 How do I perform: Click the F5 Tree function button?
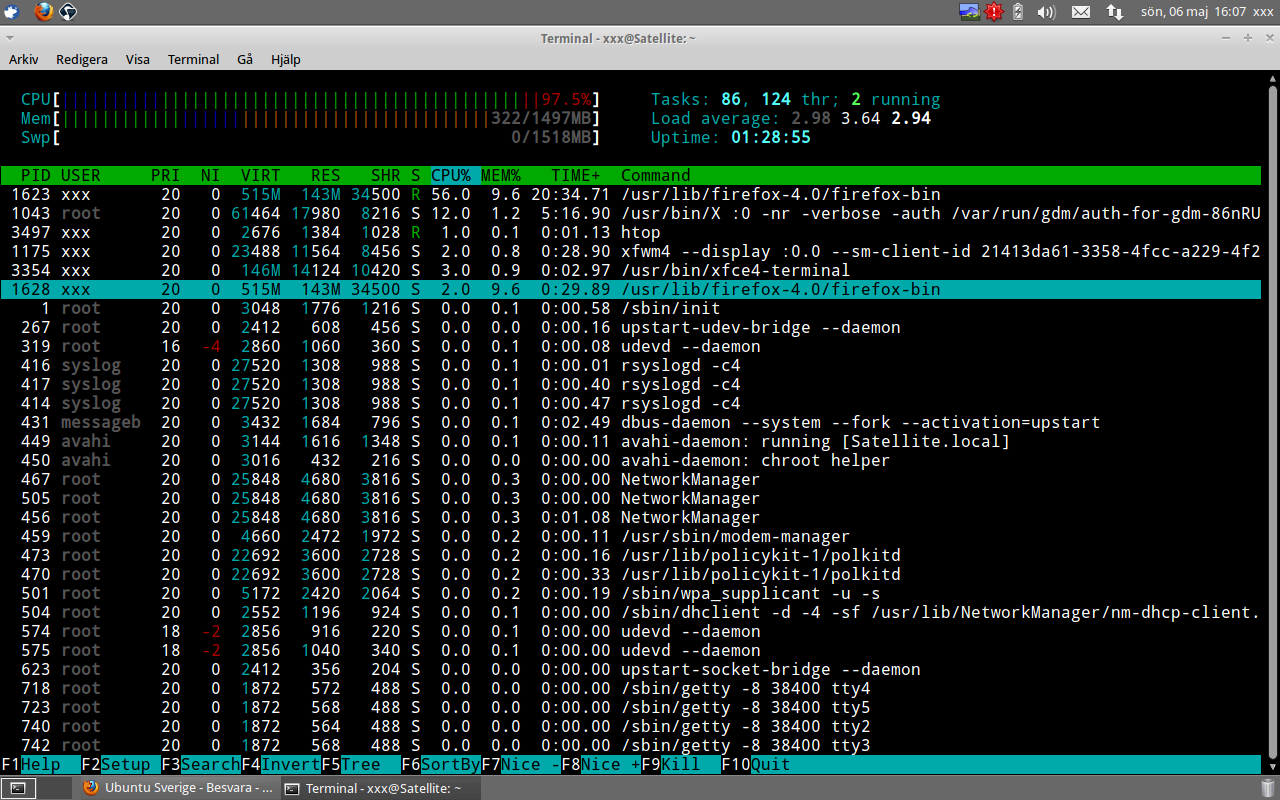pos(361,765)
